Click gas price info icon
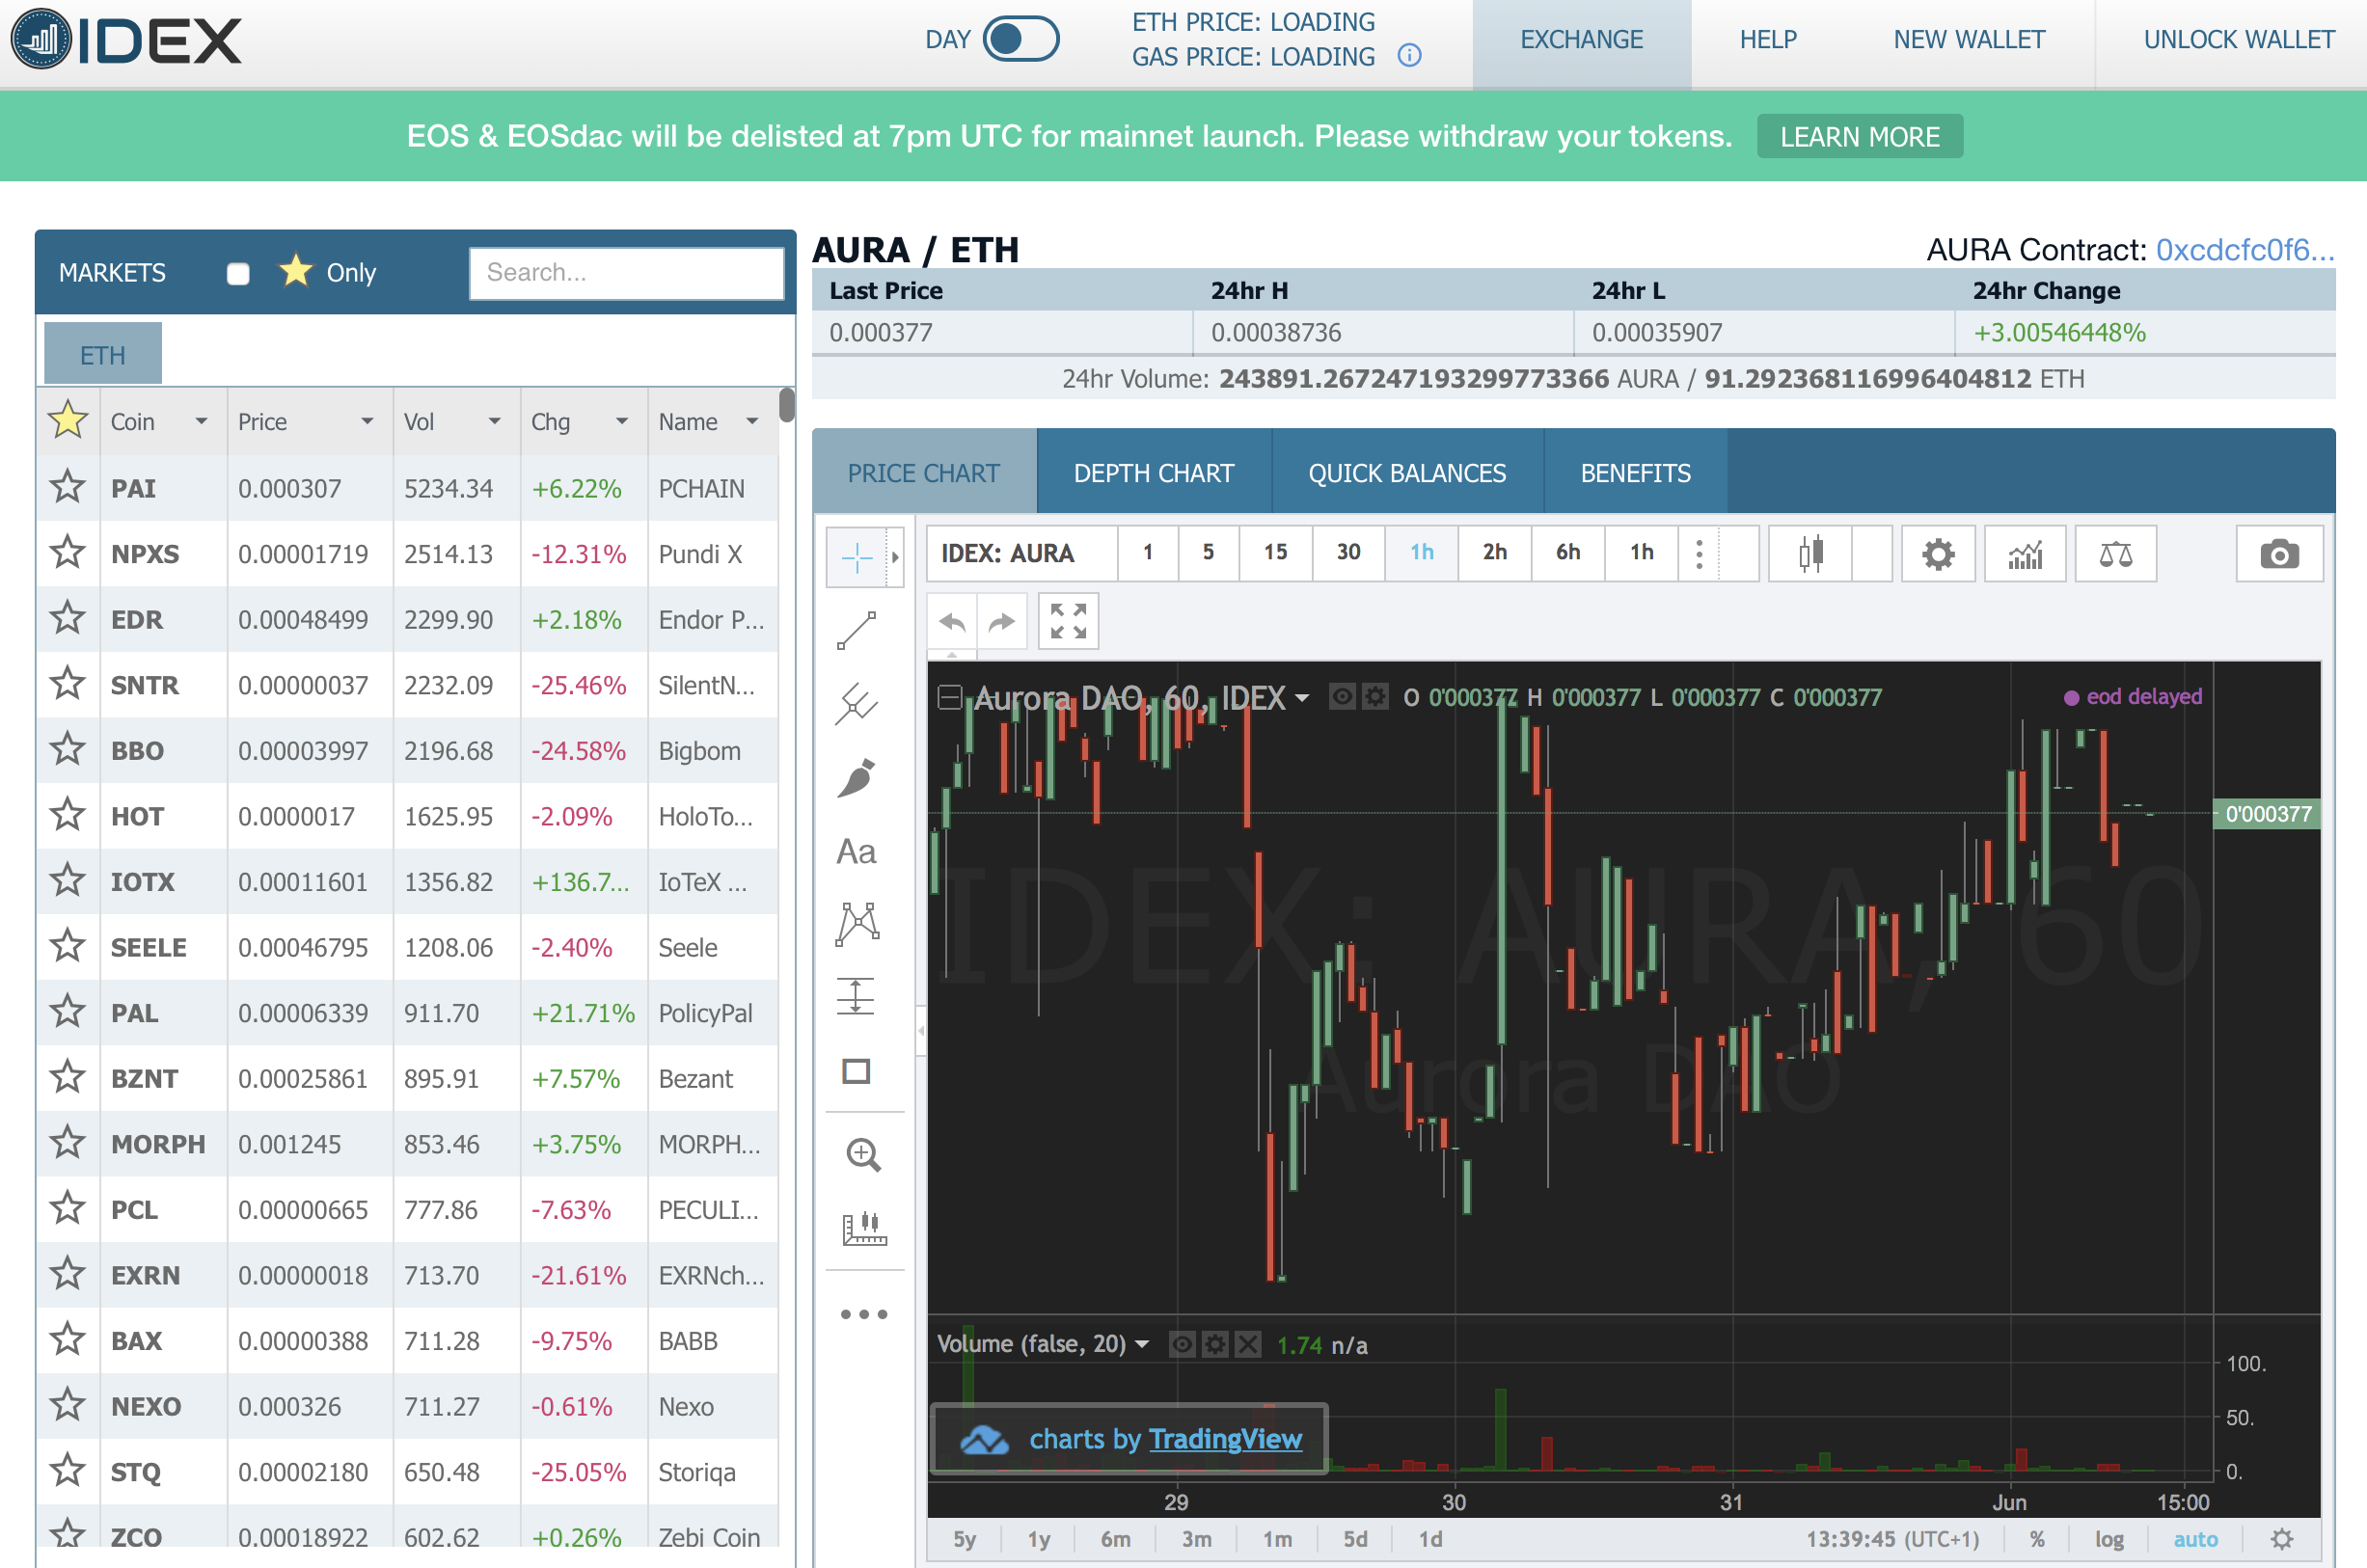This screenshot has width=2367, height=1568. [x=1409, y=56]
